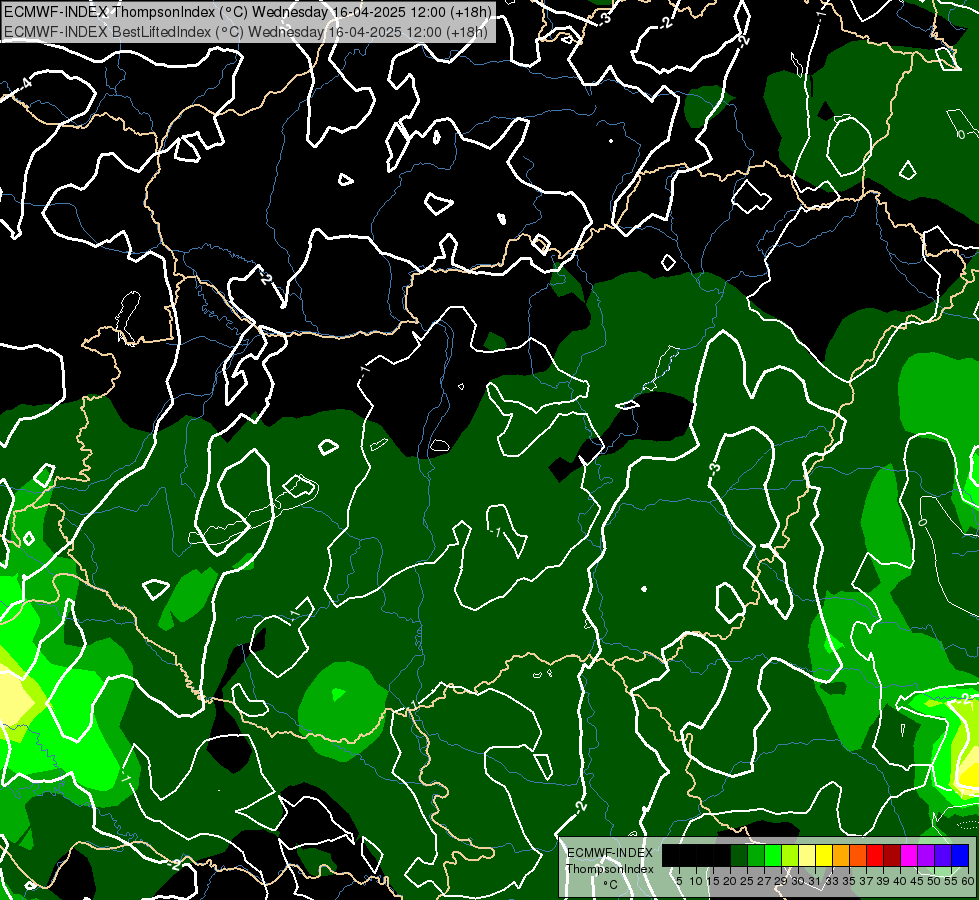The image size is (979, 900).
Task: Click the '-4' contour label on map
Action: (25, 83)
